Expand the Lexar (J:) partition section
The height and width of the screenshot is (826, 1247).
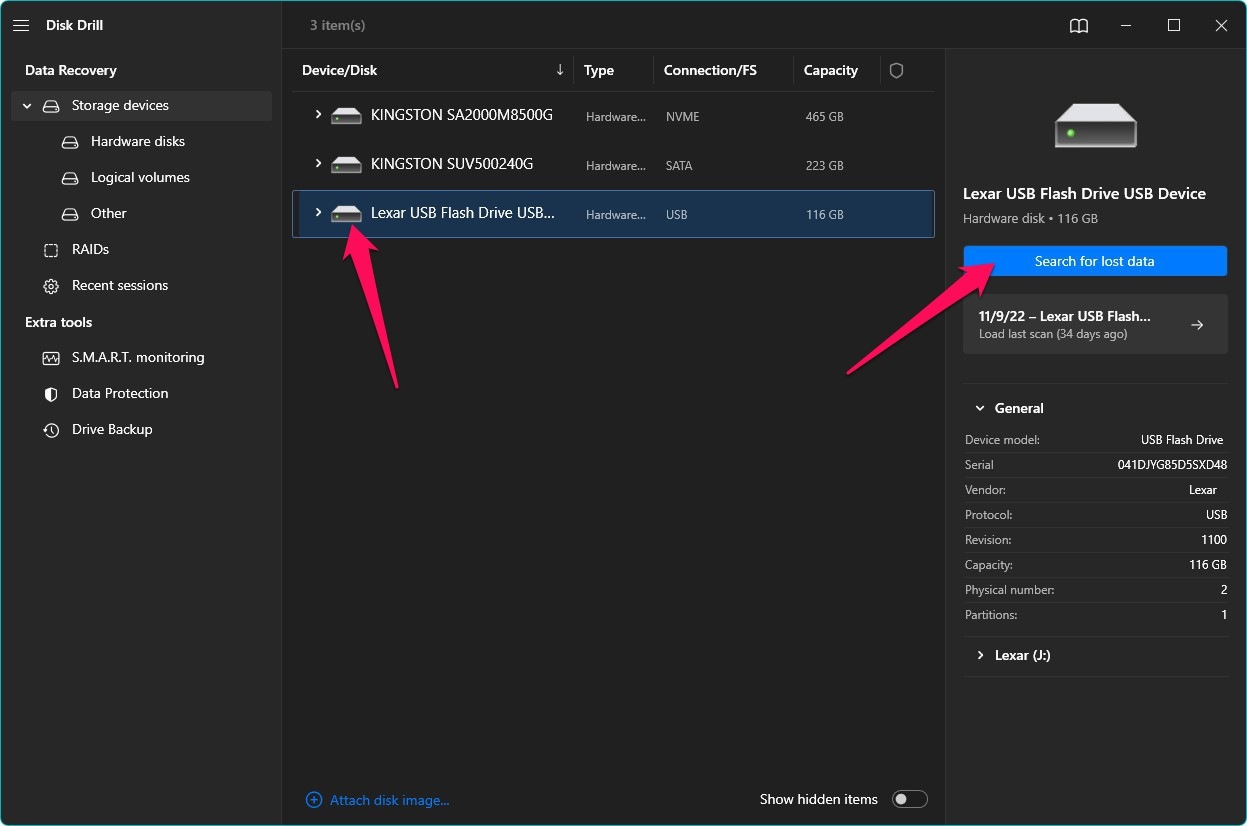tap(979, 656)
